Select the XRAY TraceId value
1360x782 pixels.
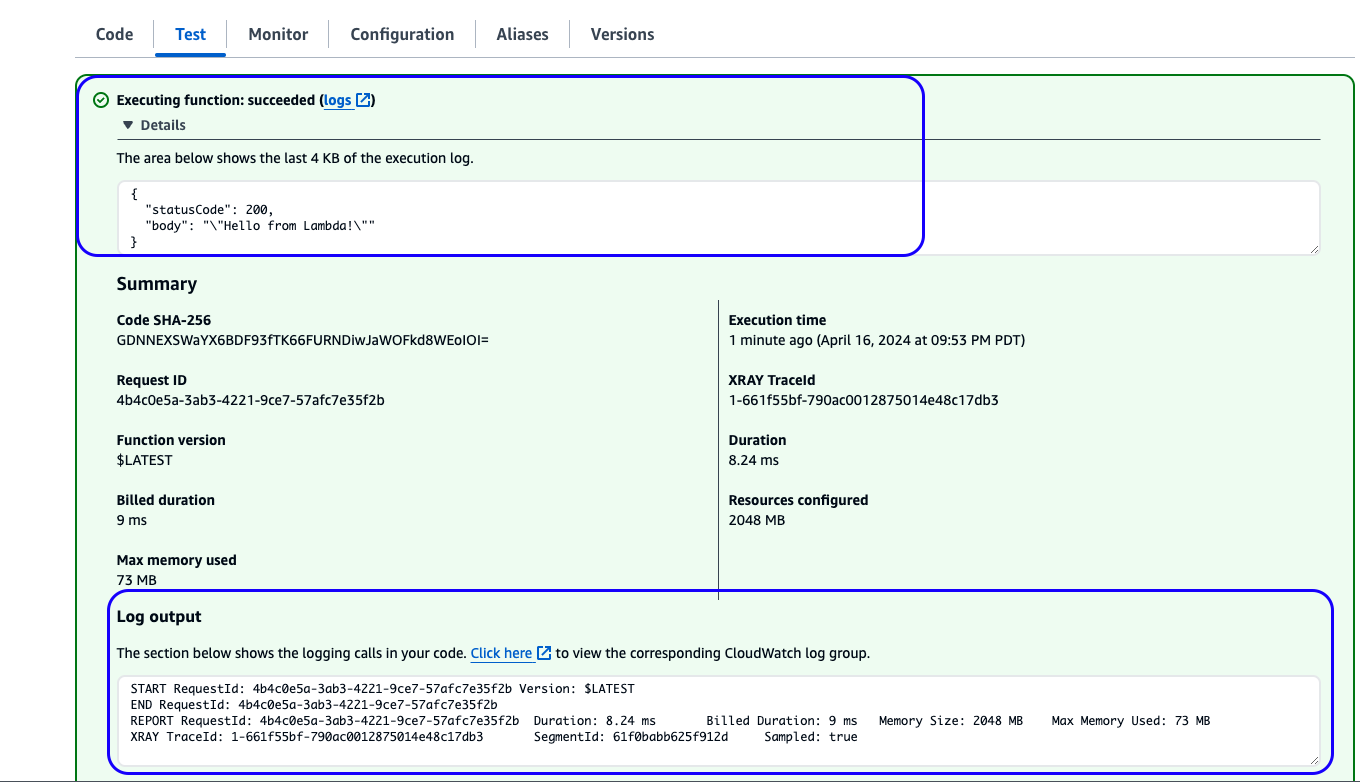click(864, 400)
